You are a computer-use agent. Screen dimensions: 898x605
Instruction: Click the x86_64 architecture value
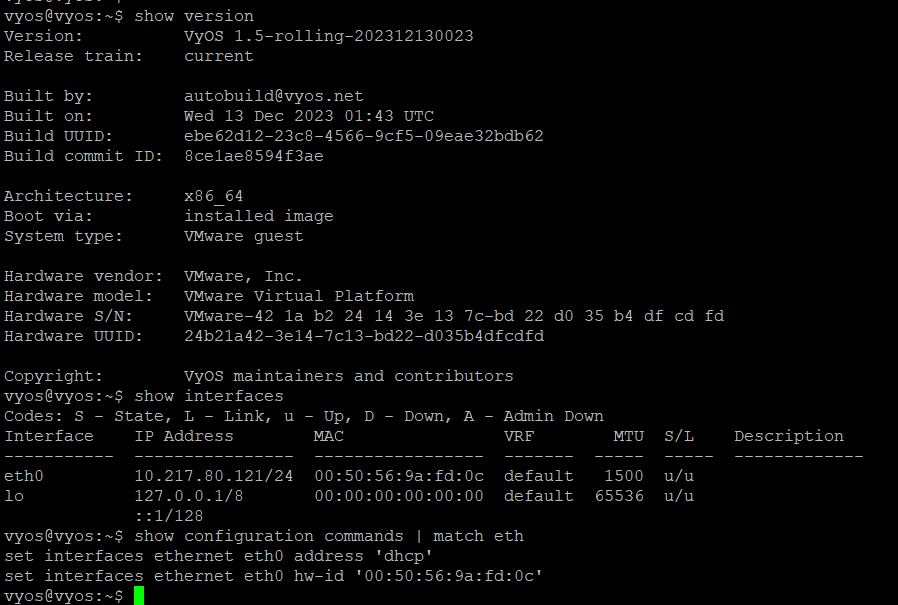213,196
